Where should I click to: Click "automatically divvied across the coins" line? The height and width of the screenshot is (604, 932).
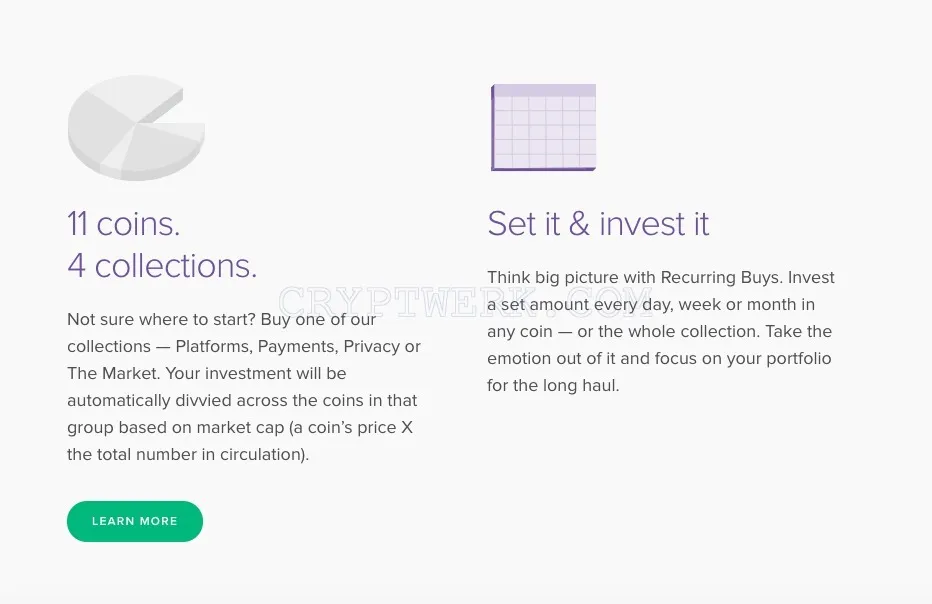tap(243, 401)
